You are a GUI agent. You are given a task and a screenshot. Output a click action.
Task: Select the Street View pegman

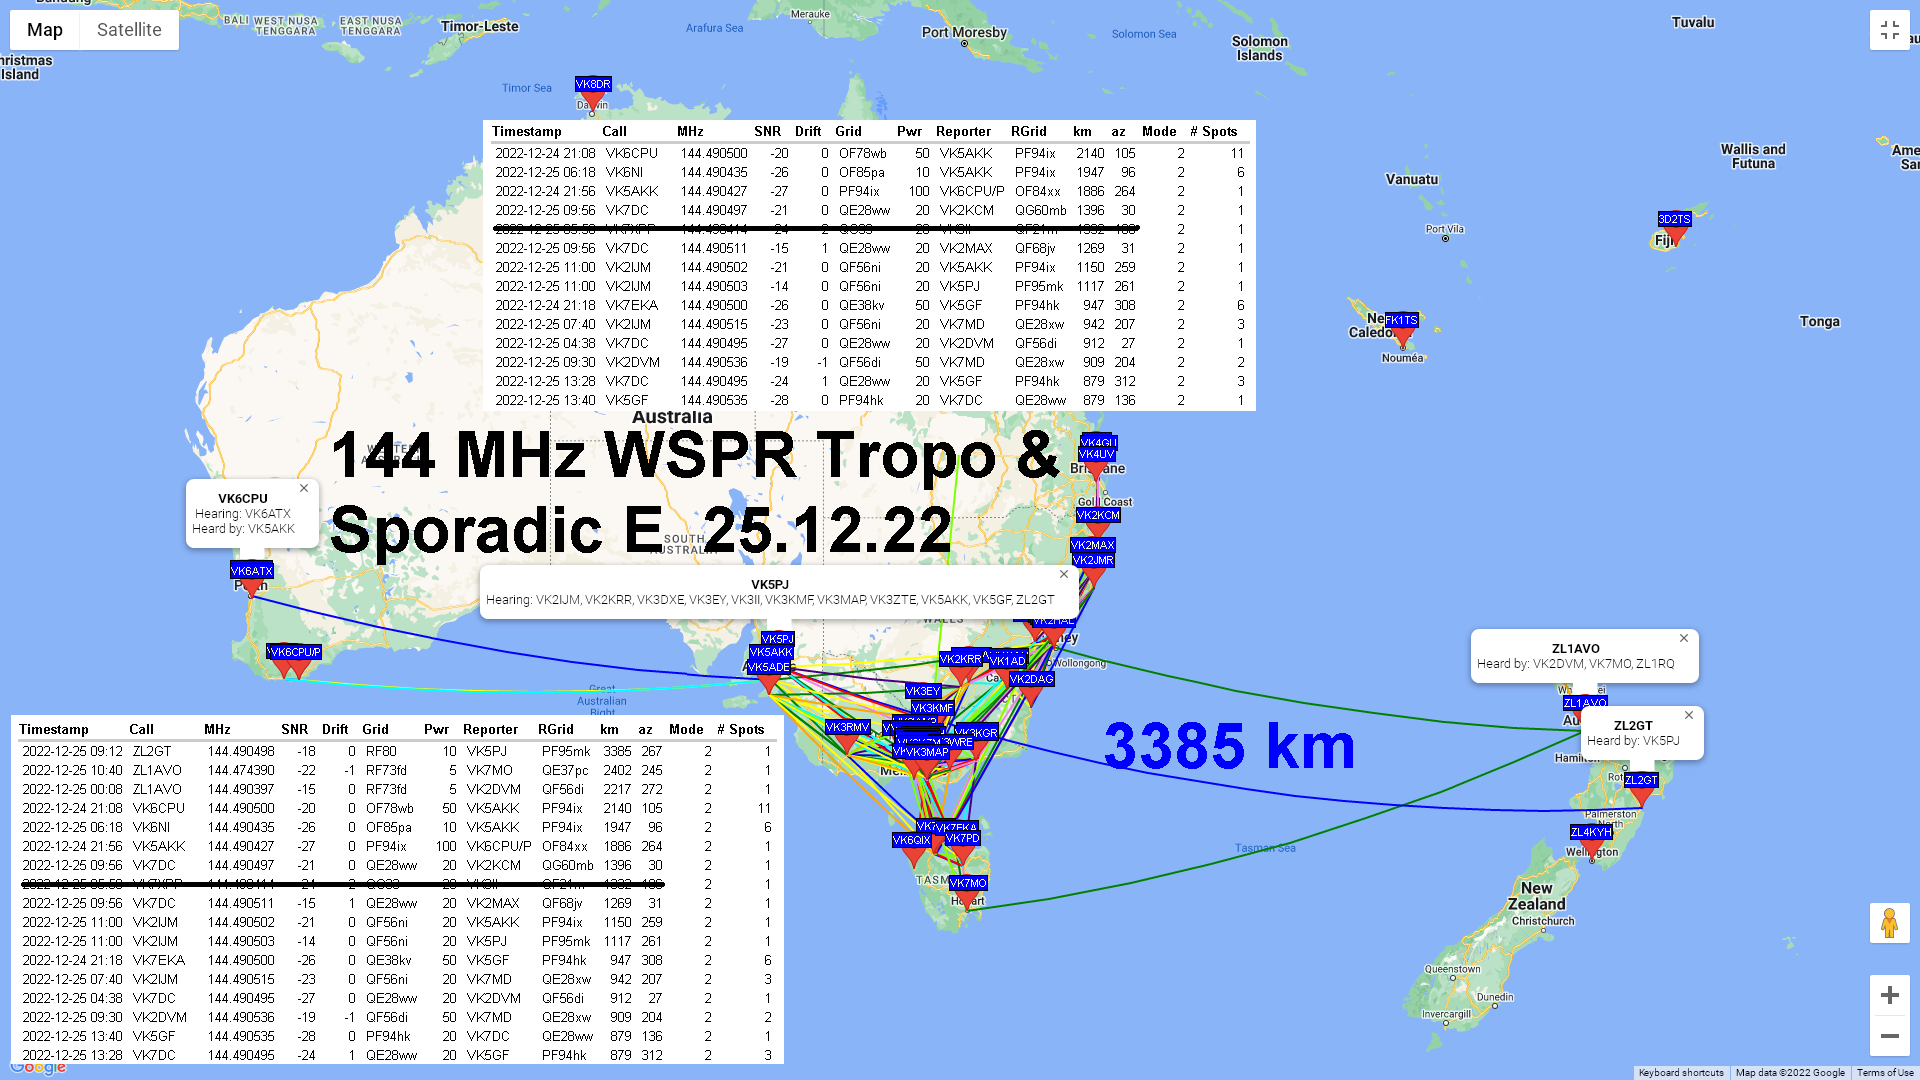tap(1890, 923)
